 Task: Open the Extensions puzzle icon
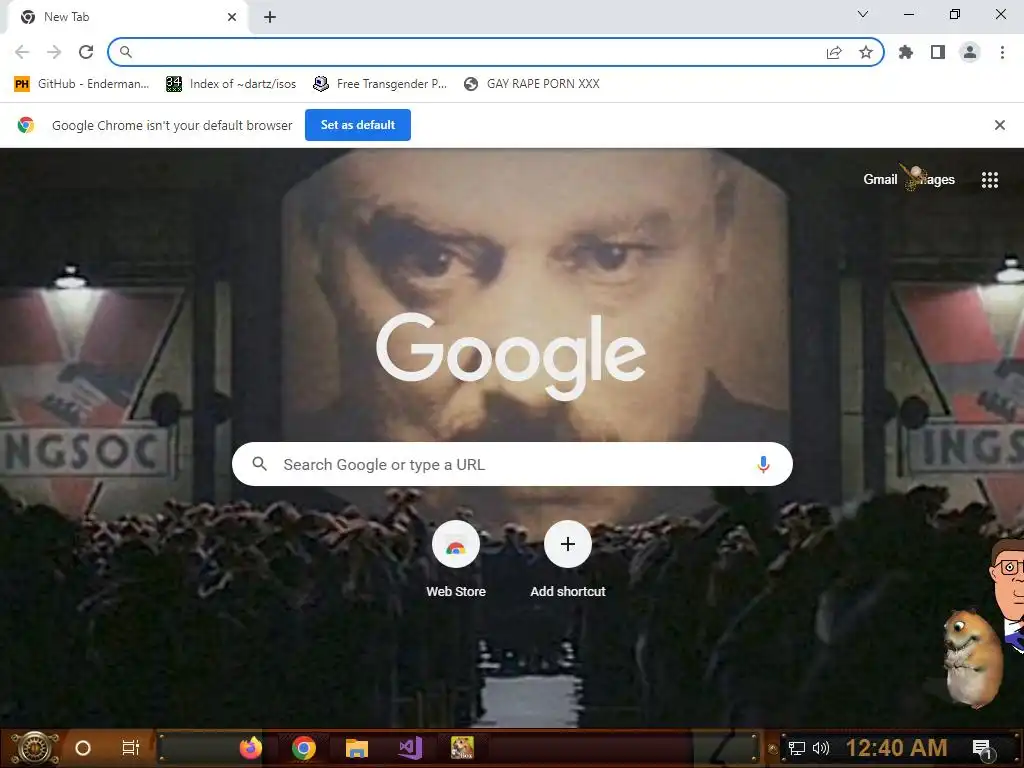906,52
